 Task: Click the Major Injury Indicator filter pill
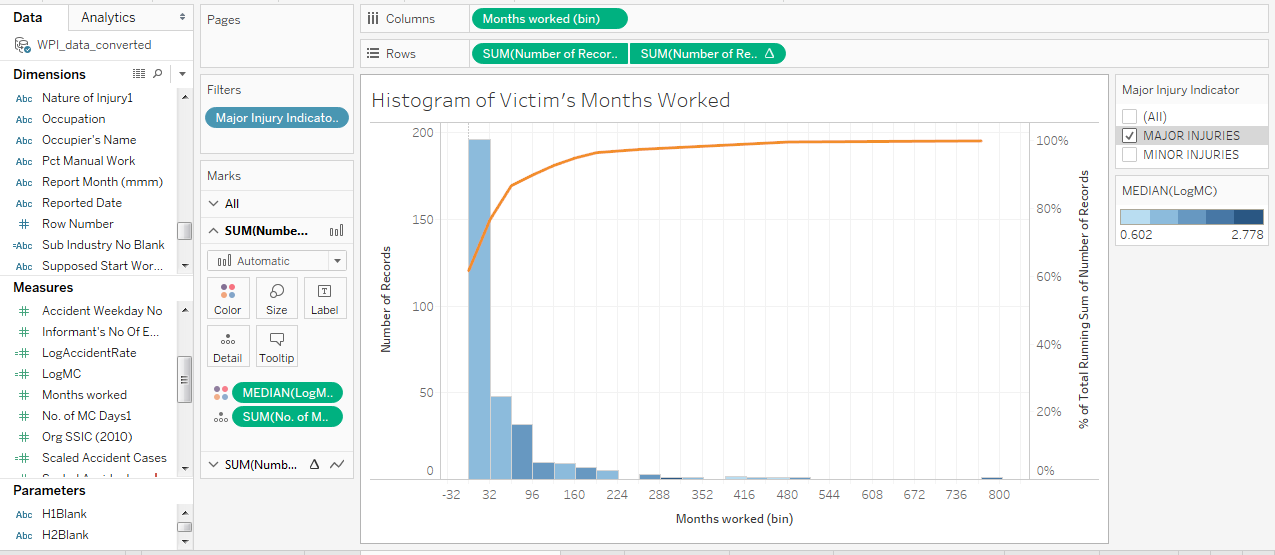coord(277,118)
